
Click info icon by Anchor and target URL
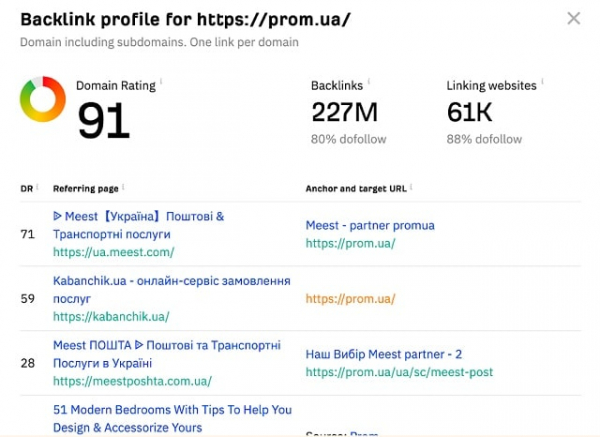click(x=411, y=187)
